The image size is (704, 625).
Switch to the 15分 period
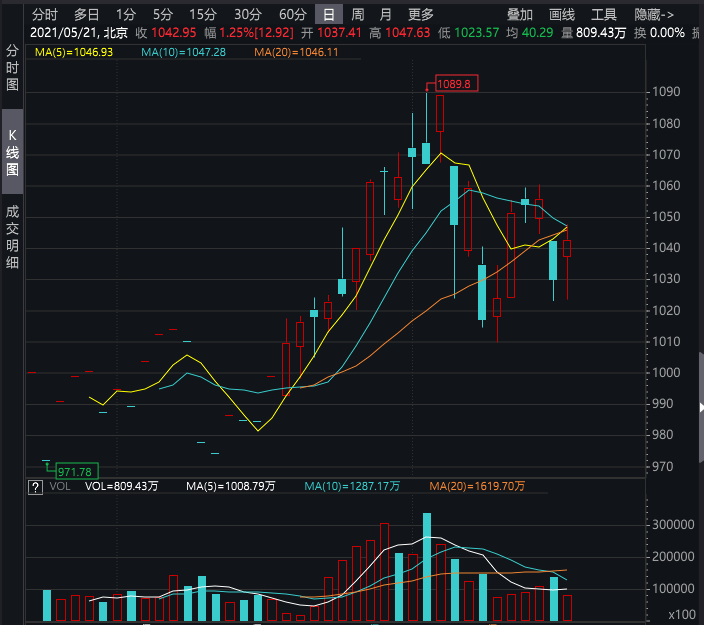pos(203,15)
